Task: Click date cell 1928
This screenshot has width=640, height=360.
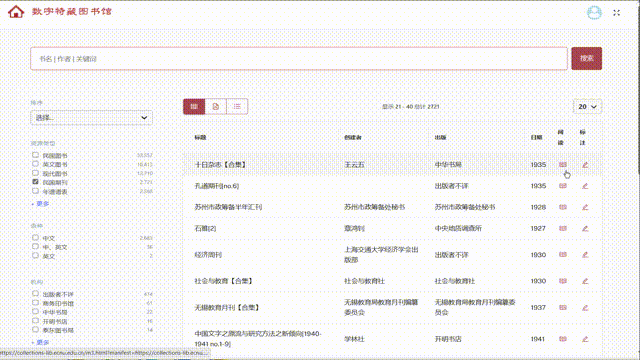Action: click(538, 207)
